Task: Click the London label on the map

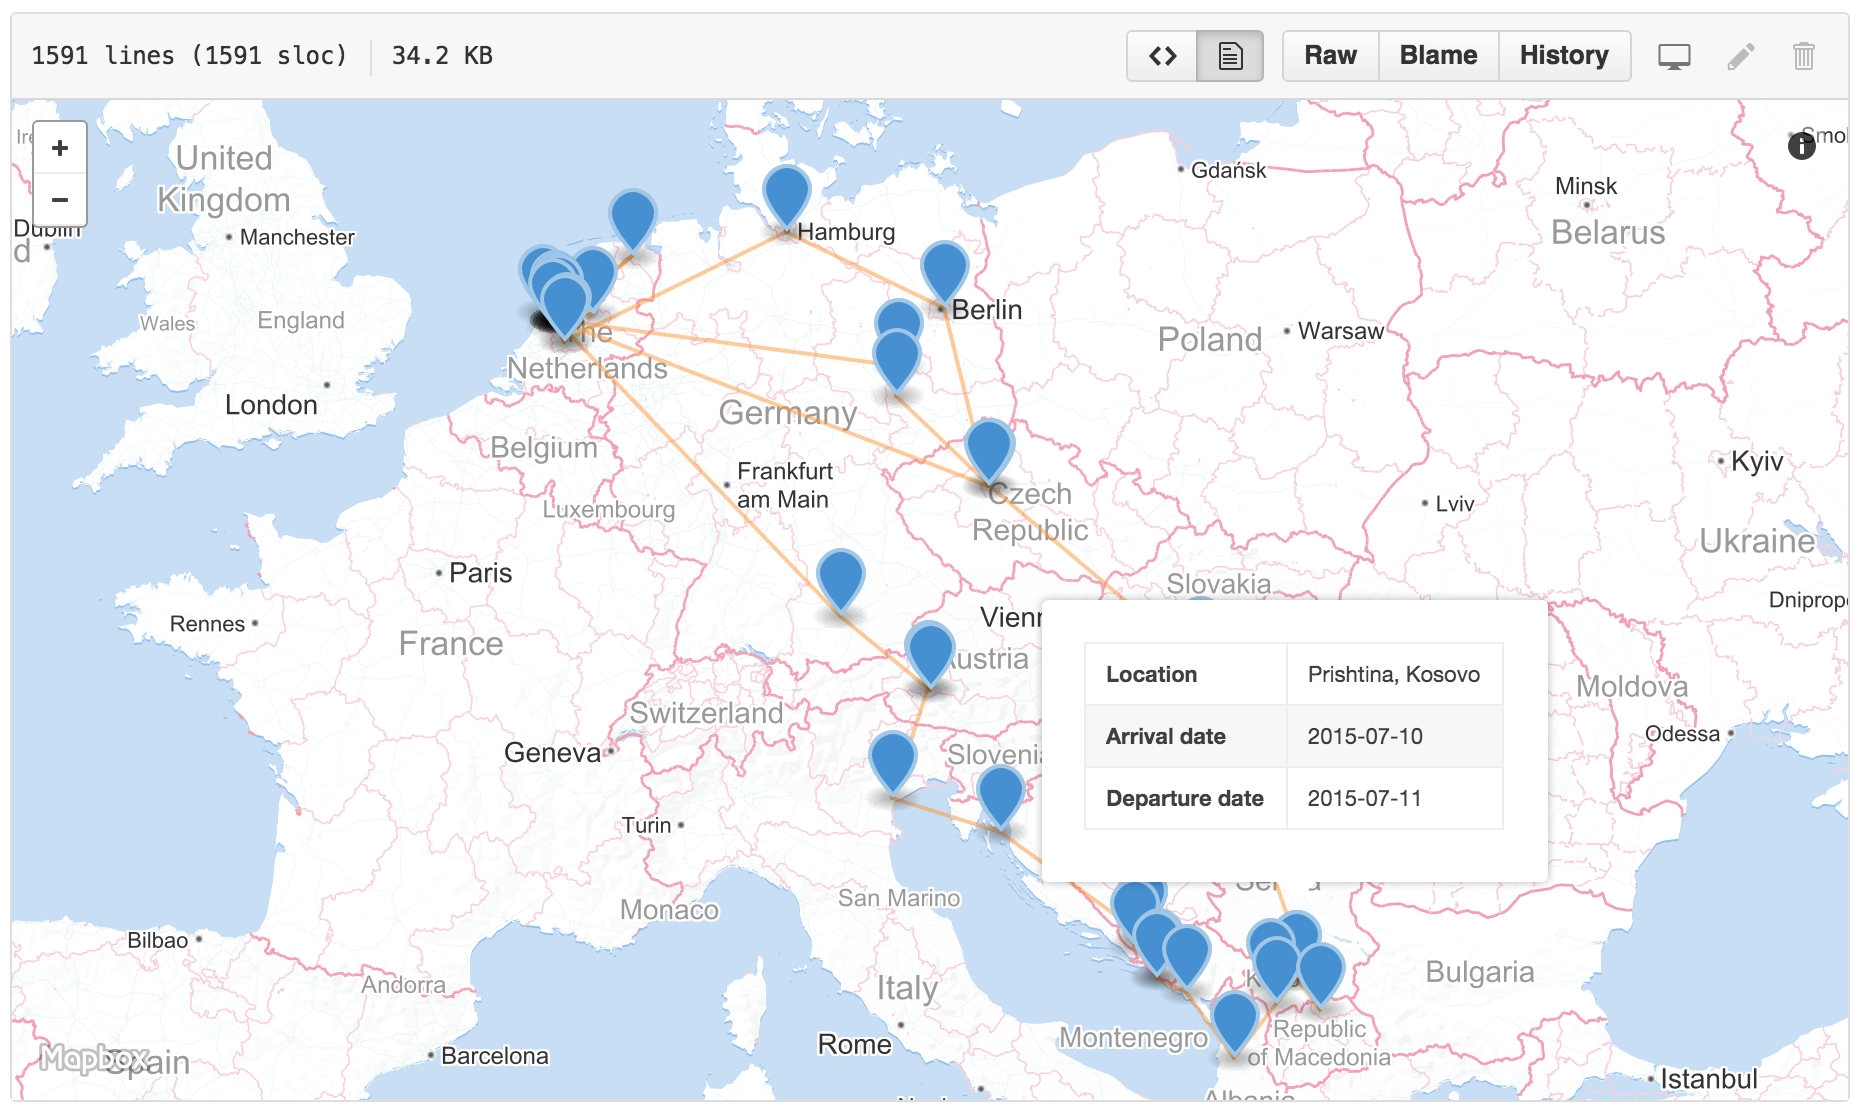Action: [x=271, y=405]
